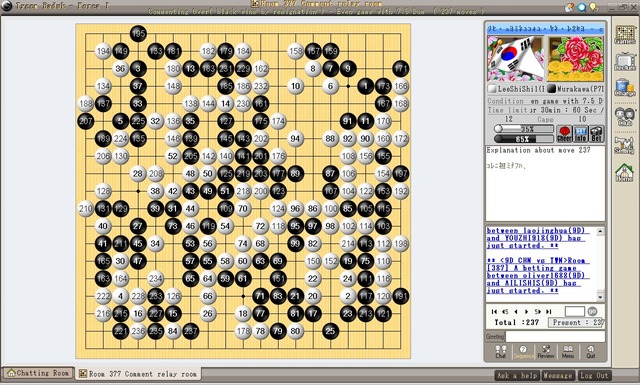Click black stone numbered 237 on board
The width and height of the screenshot is (640, 385).
(190, 331)
